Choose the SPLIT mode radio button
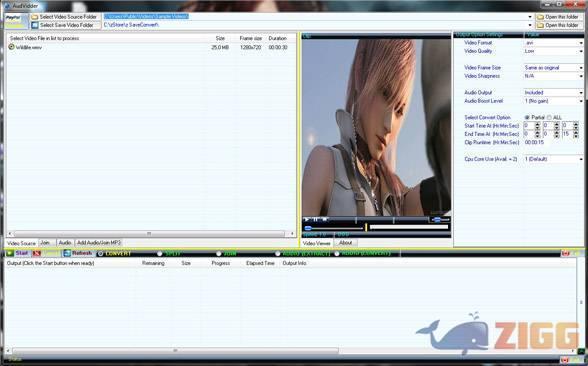The image size is (588, 366). [160, 254]
